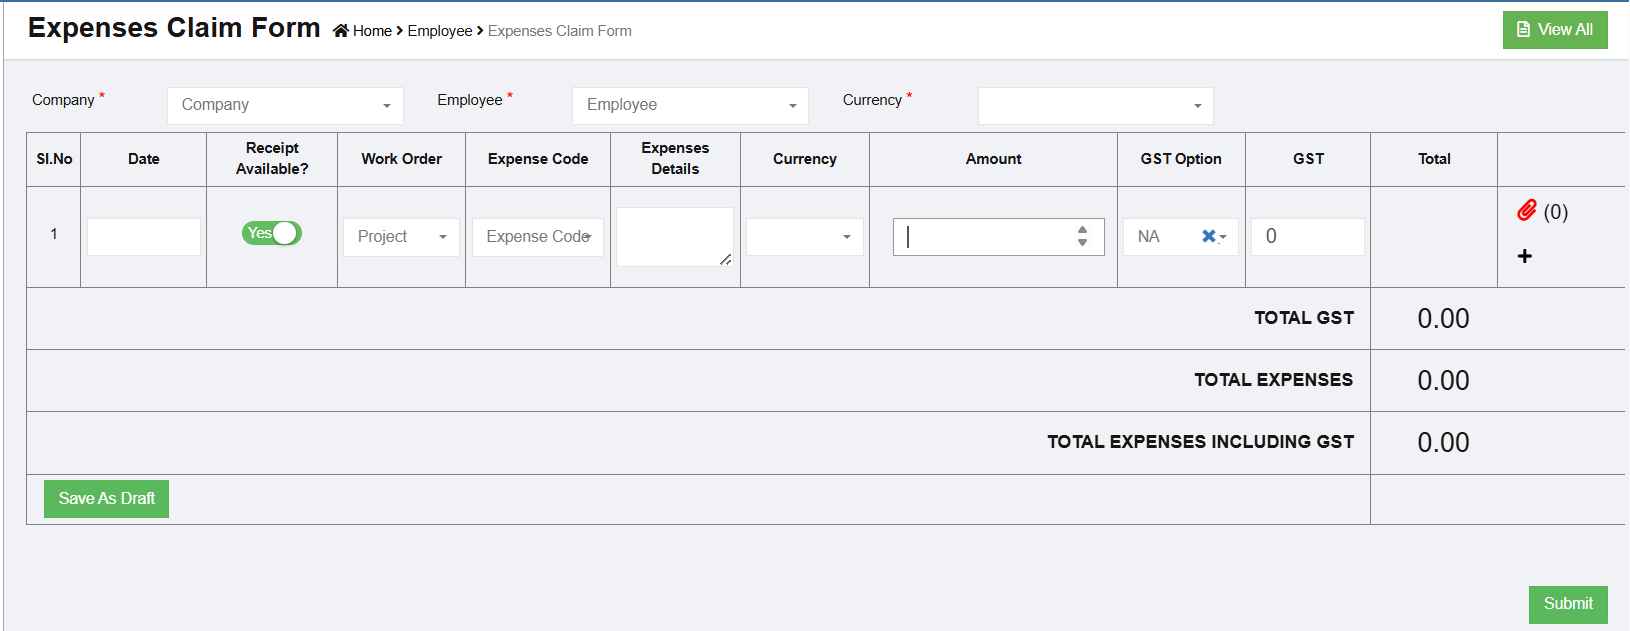Viewport: 1630px width, 631px height.
Task: Click the Total column header
Action: (x=1434, y=158)
